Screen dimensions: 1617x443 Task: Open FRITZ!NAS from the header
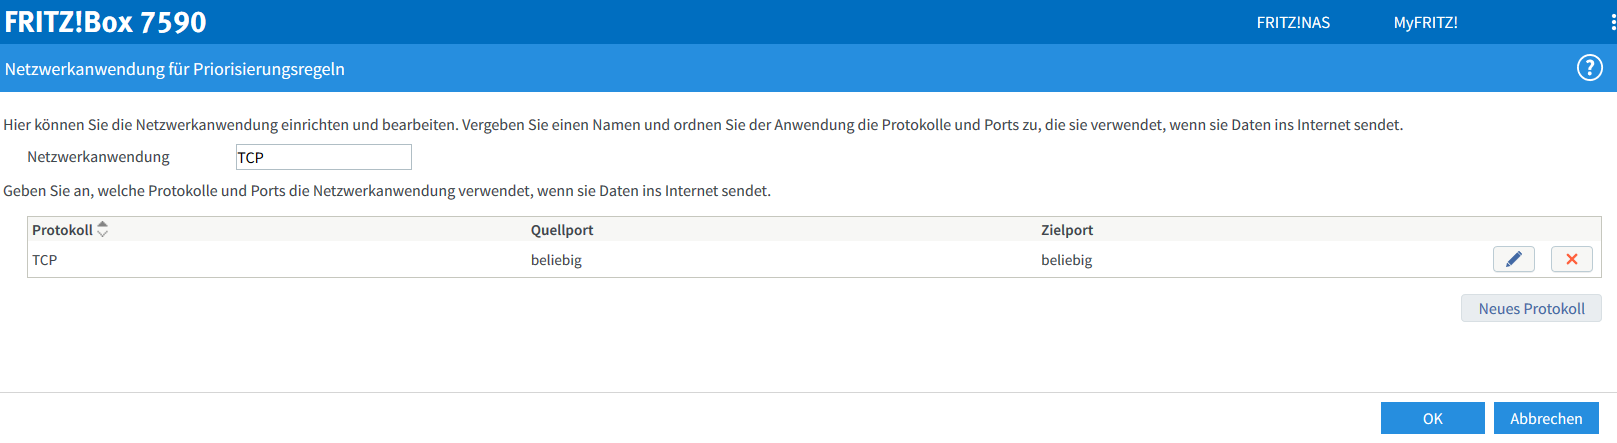coord(1293,22)
